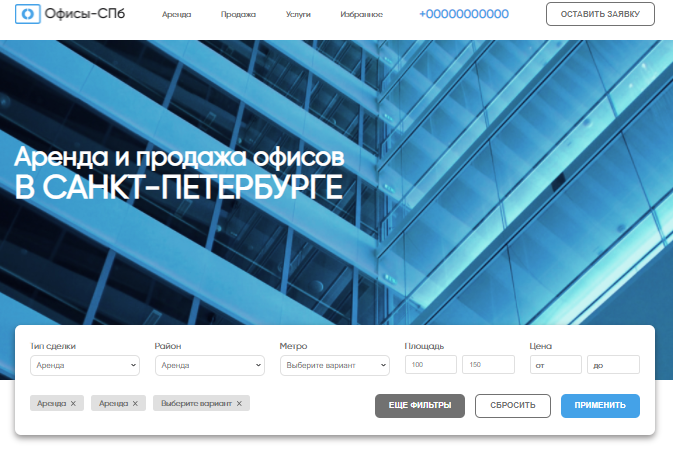Reset filters with the Сбросить button
673x450 pixels.
point(513,405)
